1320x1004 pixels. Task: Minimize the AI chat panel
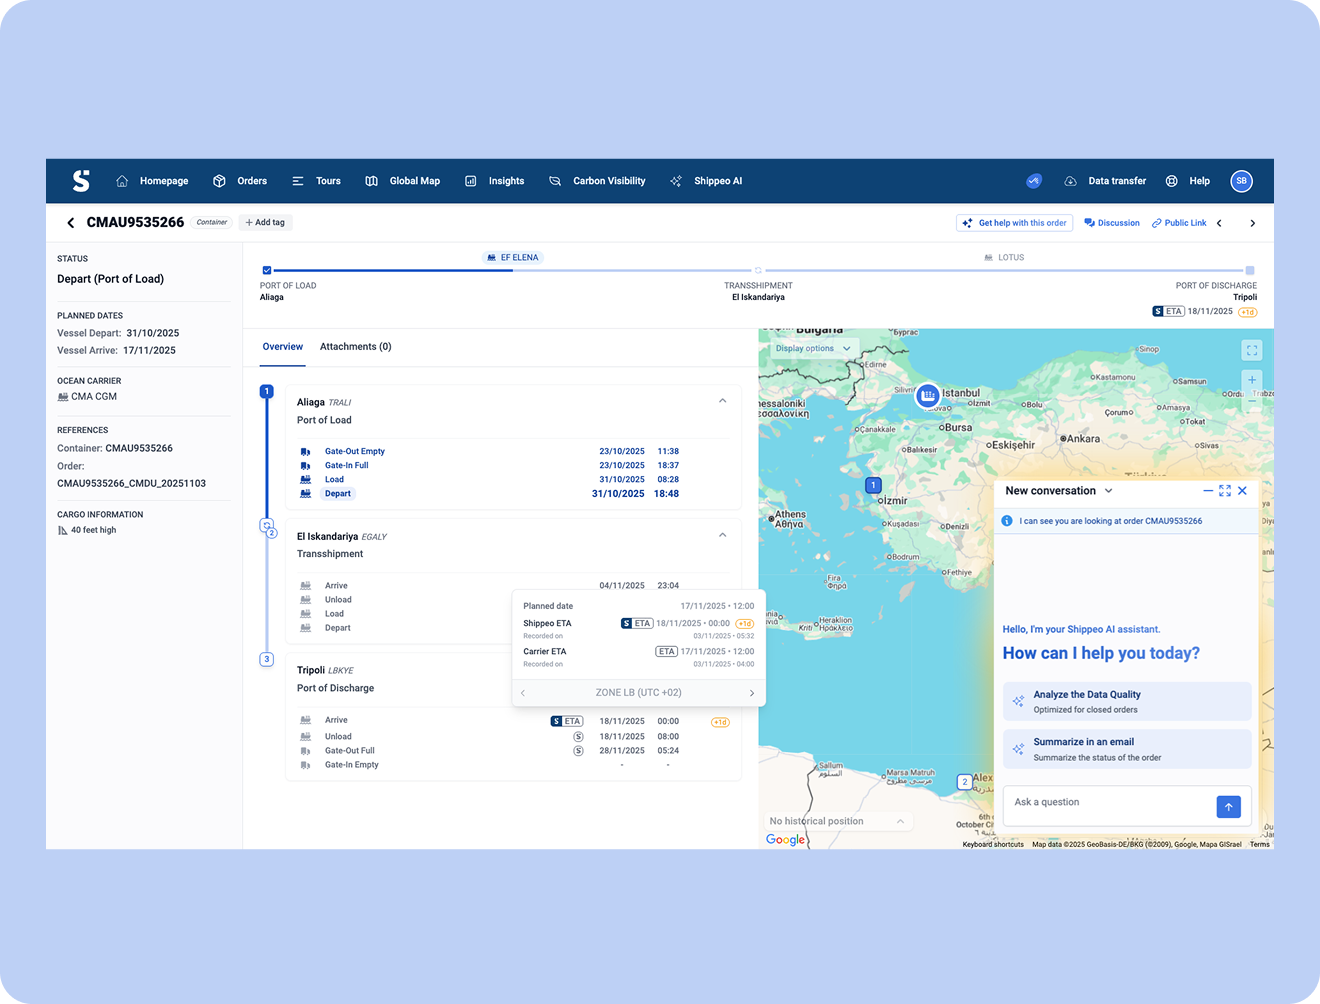[1208, 491]
